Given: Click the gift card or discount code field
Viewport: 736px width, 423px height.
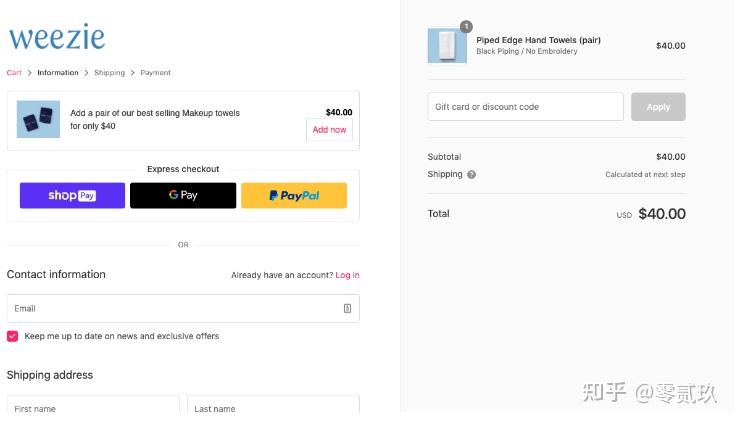Looking at the screenshot, I should [525, 107].
